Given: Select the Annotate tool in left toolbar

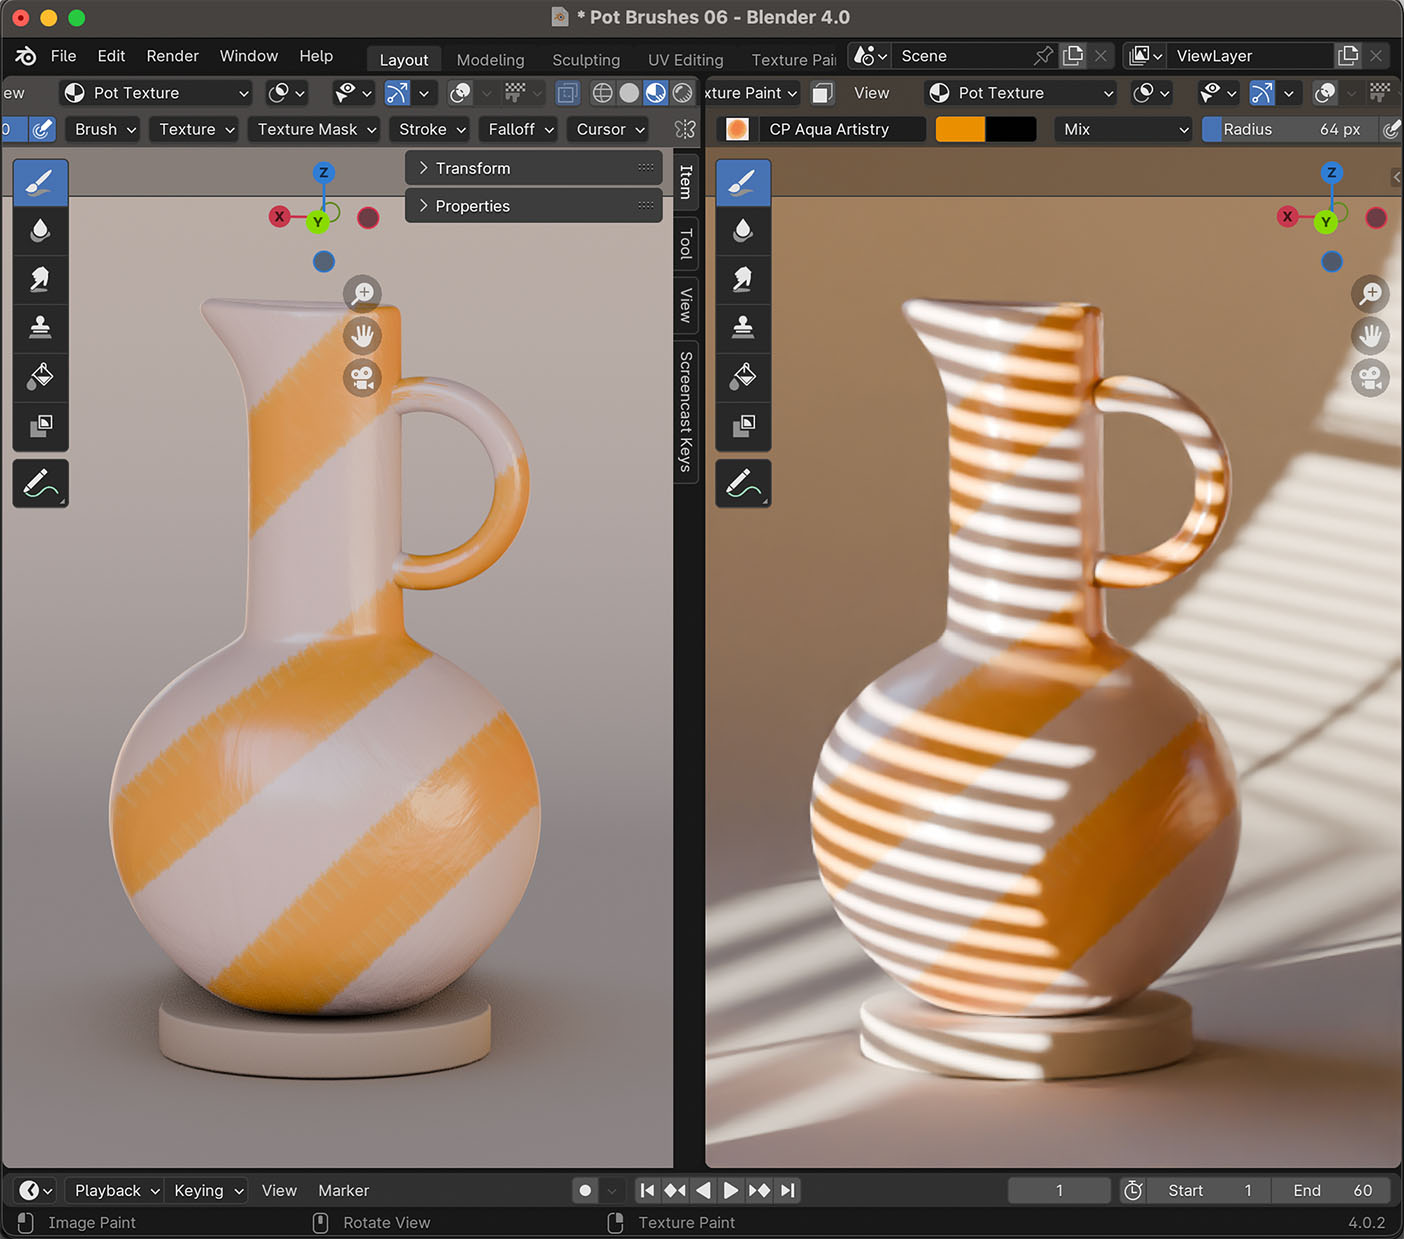Looking at the screenshot, I should click(x=40, y=484).
